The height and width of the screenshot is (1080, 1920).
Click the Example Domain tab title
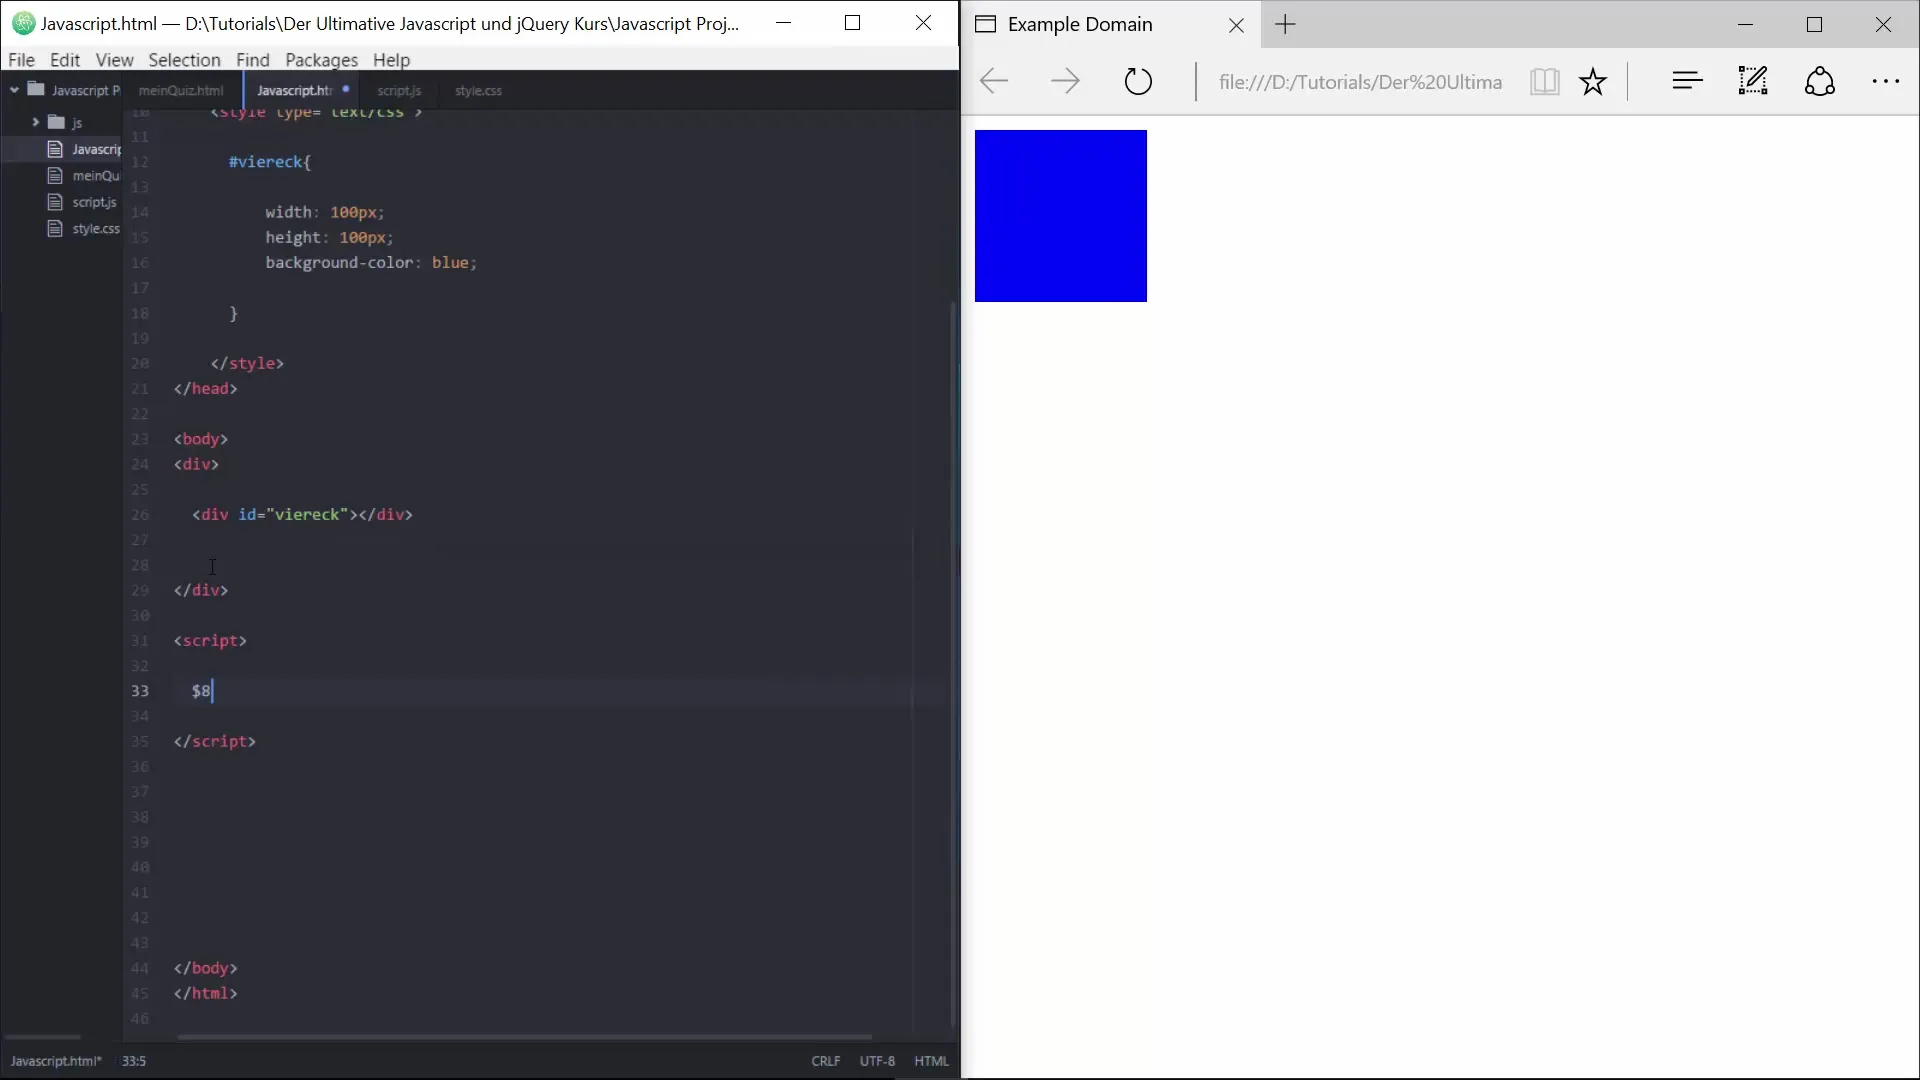point(1080,24)
